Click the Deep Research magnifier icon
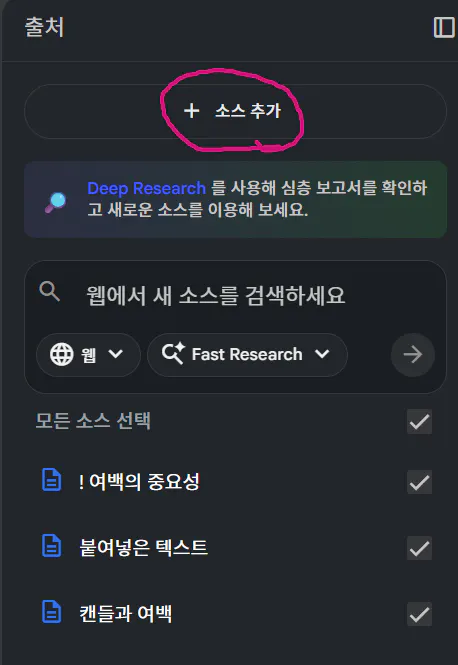 [56, 202]
